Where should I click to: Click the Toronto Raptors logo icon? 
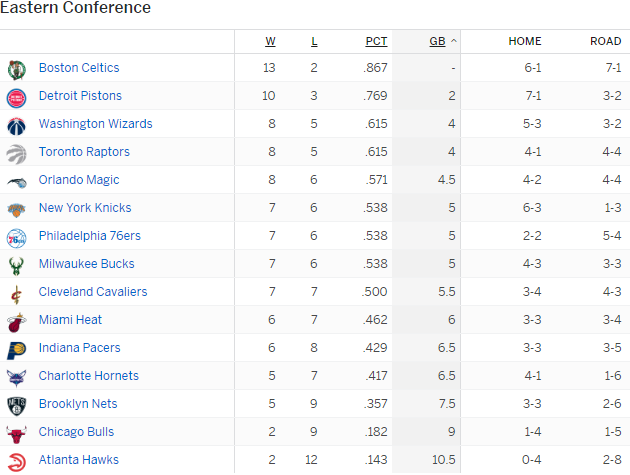point(16,153)
